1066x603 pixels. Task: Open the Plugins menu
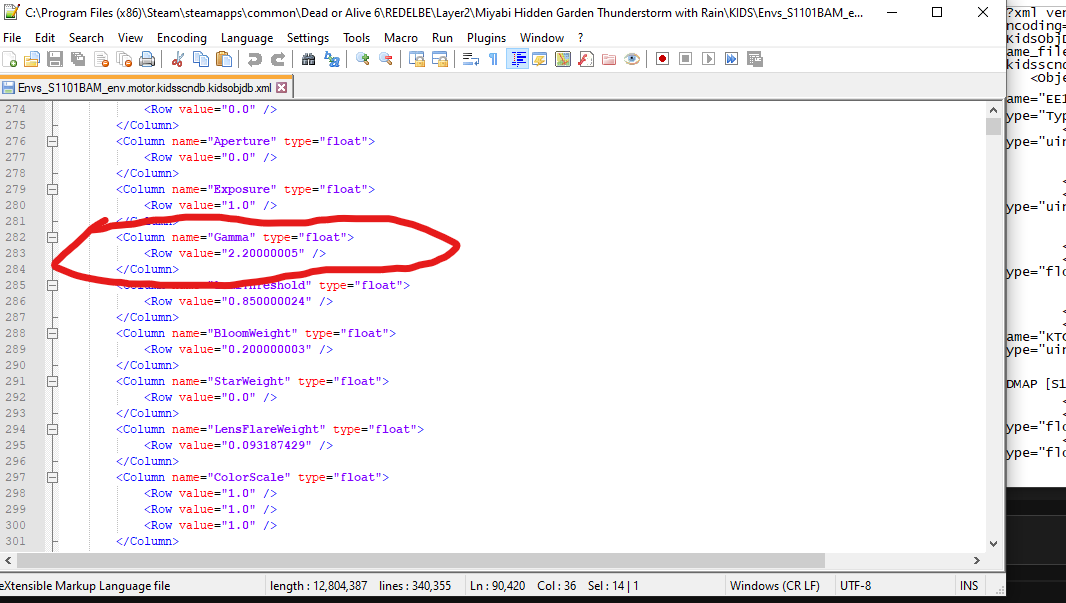[486, 38]
